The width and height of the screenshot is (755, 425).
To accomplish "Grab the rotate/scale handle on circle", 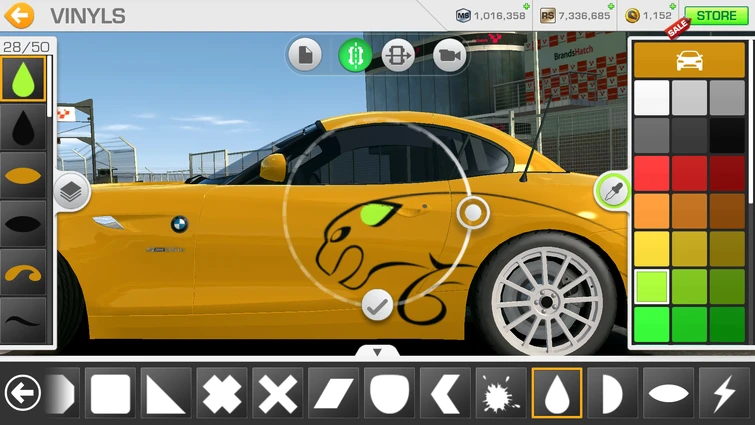I will click(x=473, y=212).
